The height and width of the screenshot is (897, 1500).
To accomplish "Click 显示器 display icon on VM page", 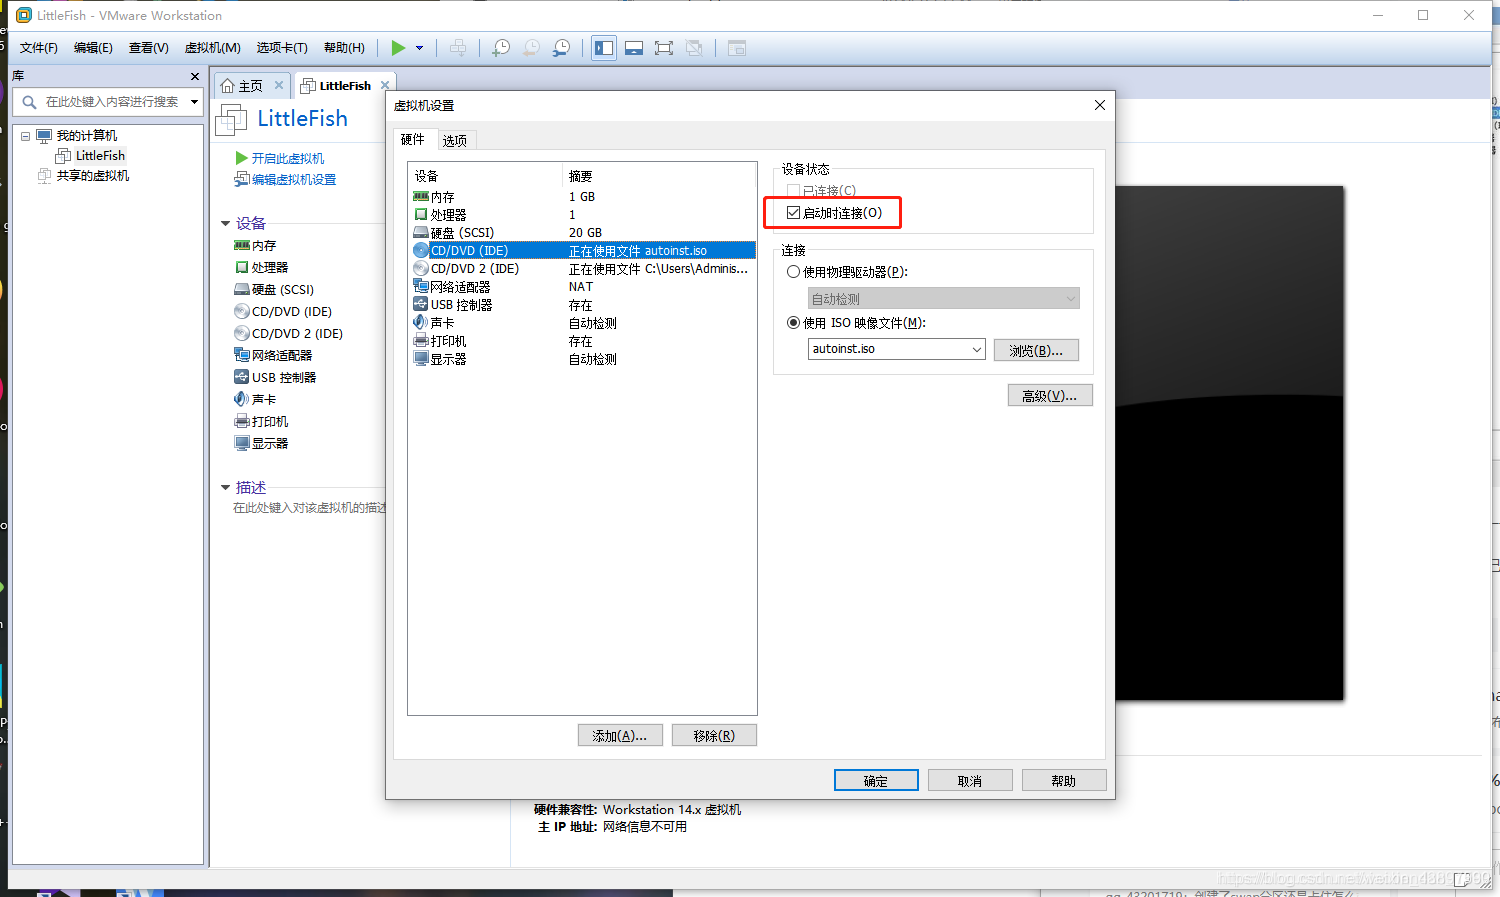I will coord(242,444).
